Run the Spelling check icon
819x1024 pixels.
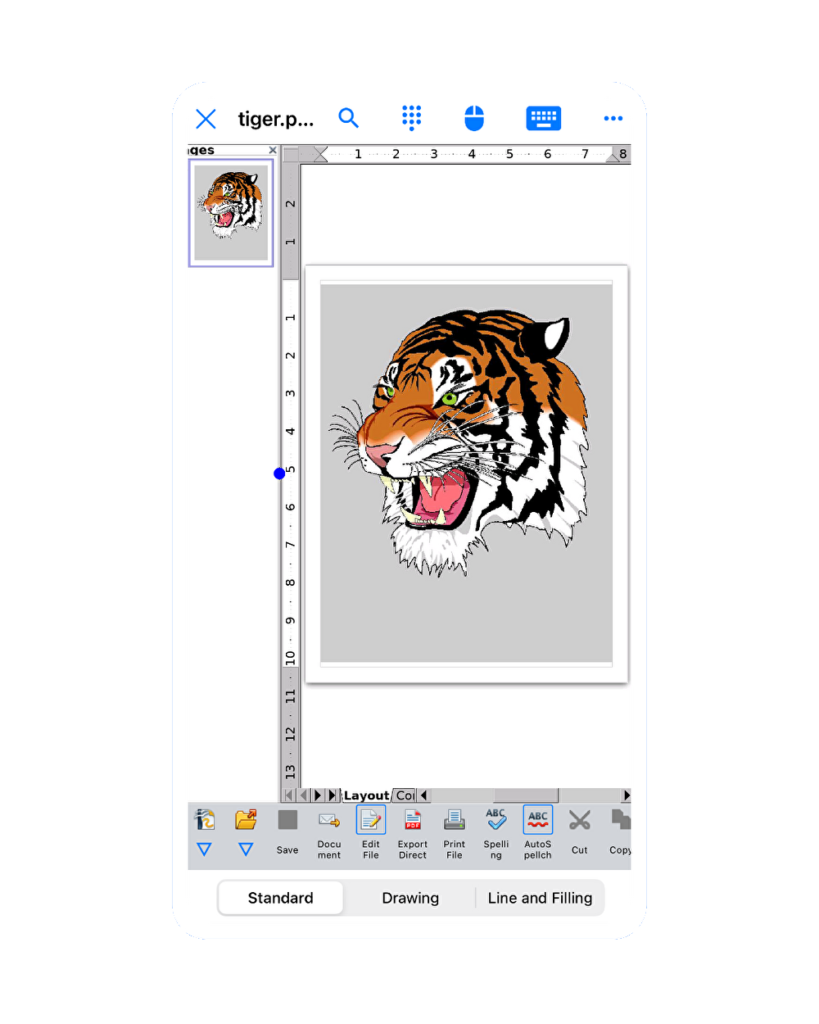pos(496,821)
